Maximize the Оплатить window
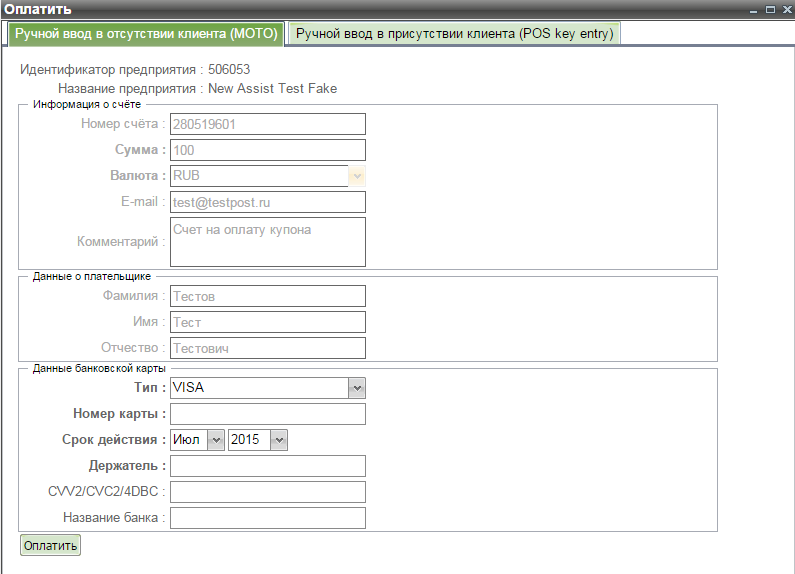 point(770,8)
